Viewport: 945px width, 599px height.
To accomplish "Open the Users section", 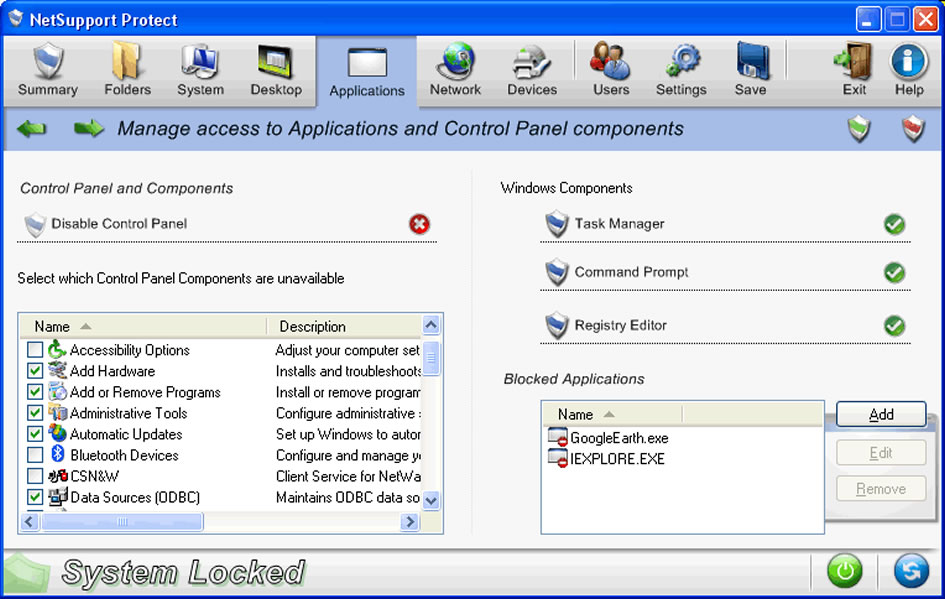I will pyautogui.click(x=611, y=71).
